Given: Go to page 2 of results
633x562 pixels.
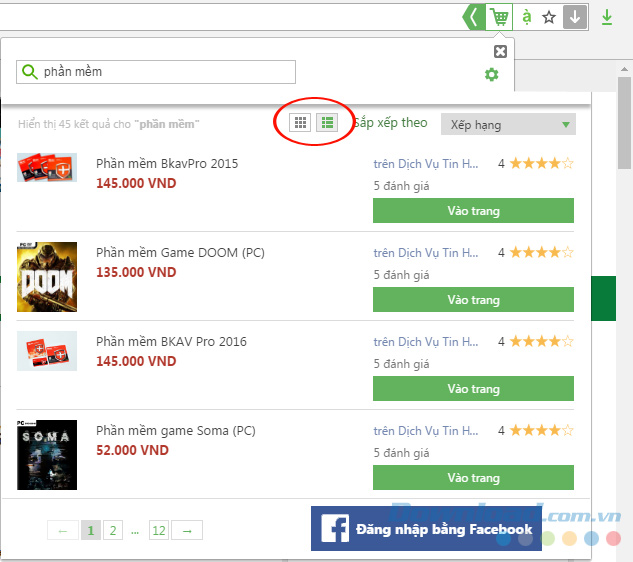Looking at the screenshot, I should [113, 530].
